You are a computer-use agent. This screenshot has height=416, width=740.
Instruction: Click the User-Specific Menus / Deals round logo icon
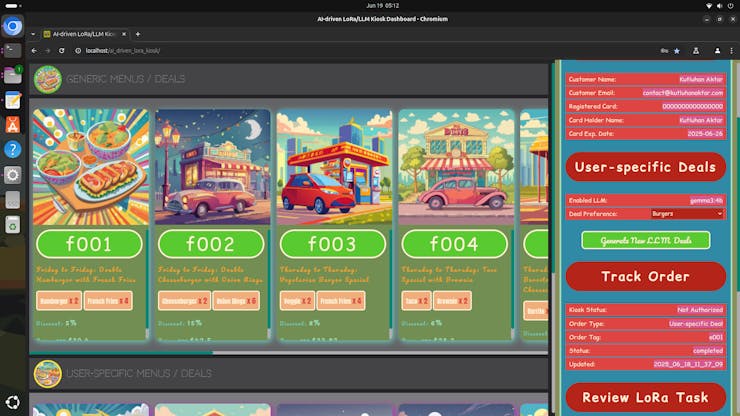48,374
